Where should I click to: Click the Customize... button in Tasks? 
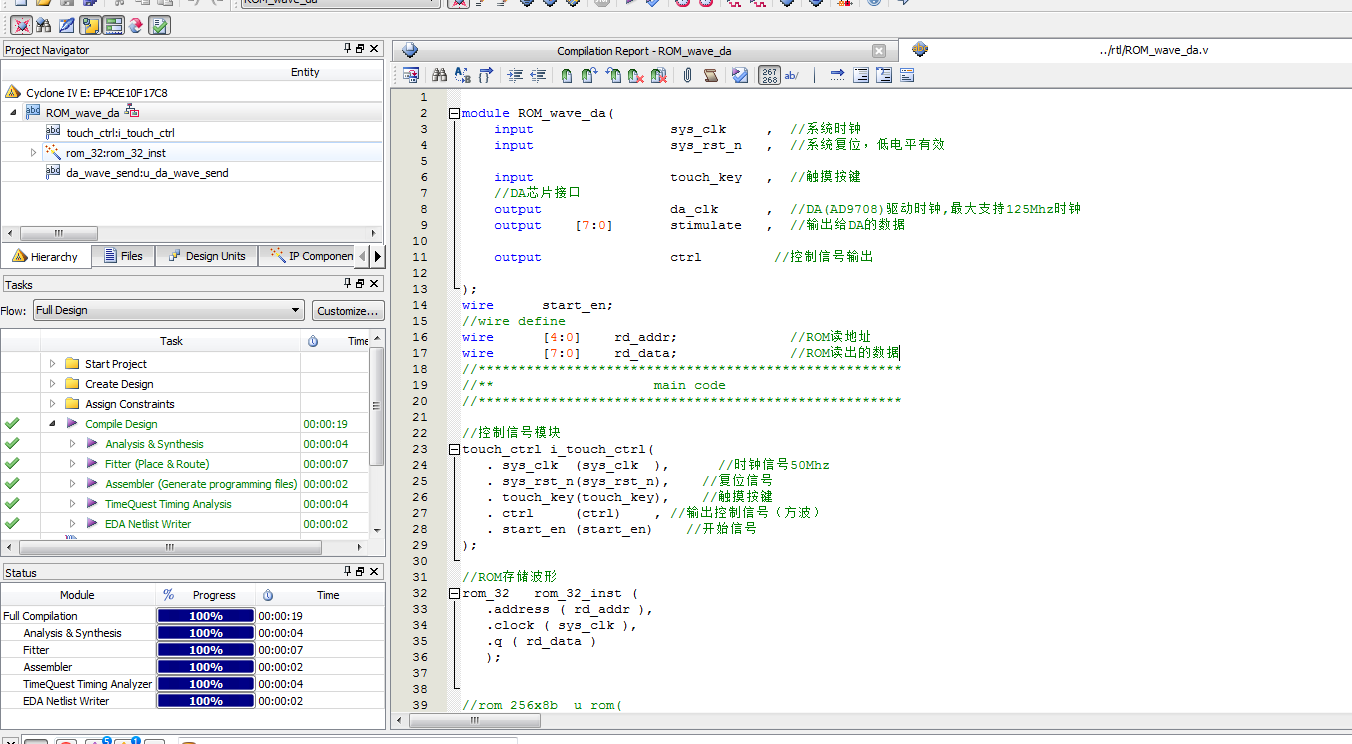point(348,310)
